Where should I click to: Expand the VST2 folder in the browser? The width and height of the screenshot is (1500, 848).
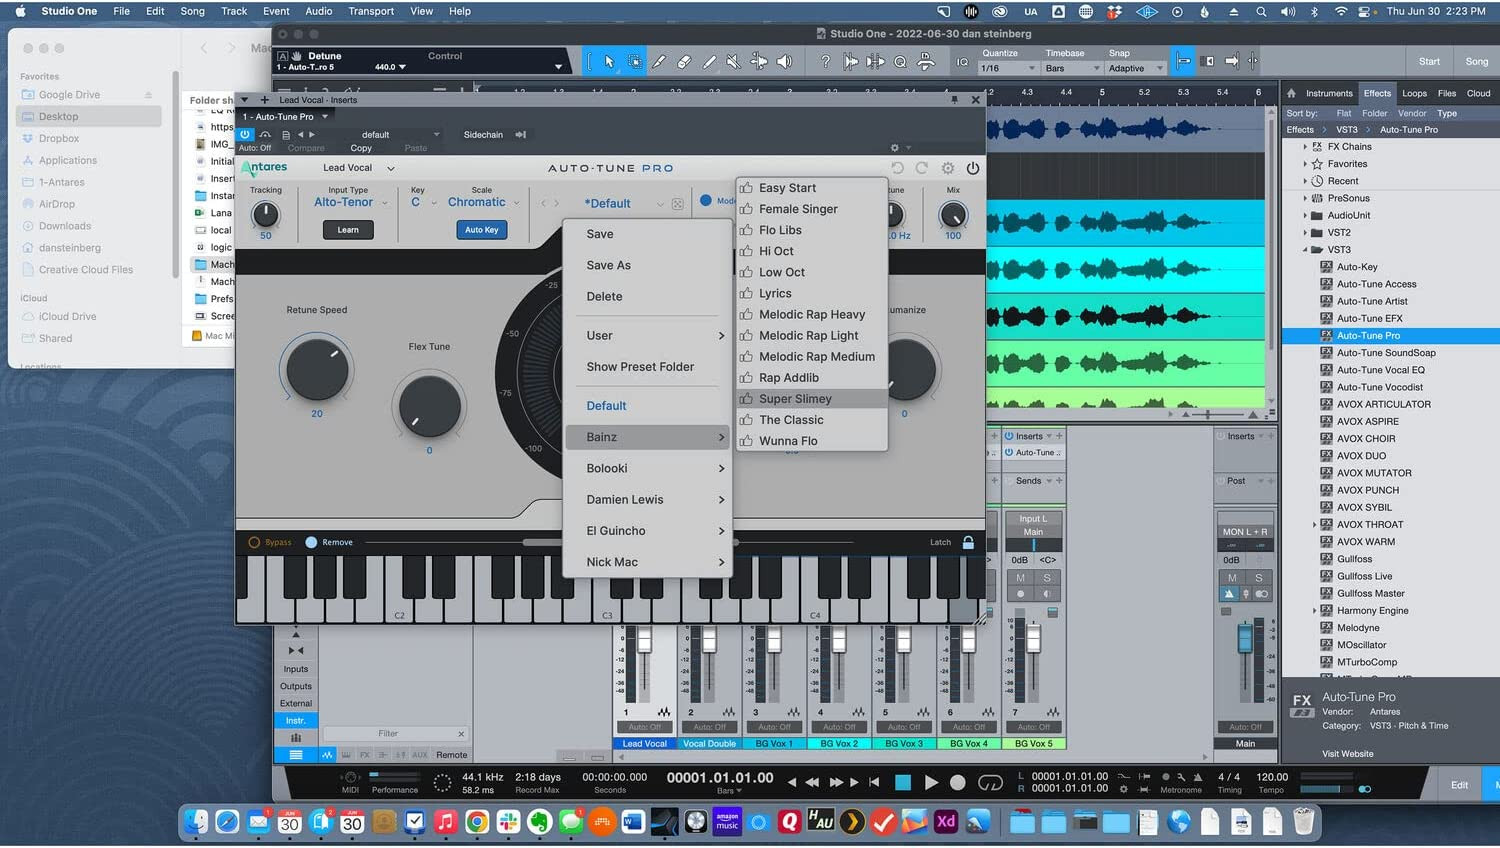pyautogui.click(x=1306, y=232)
